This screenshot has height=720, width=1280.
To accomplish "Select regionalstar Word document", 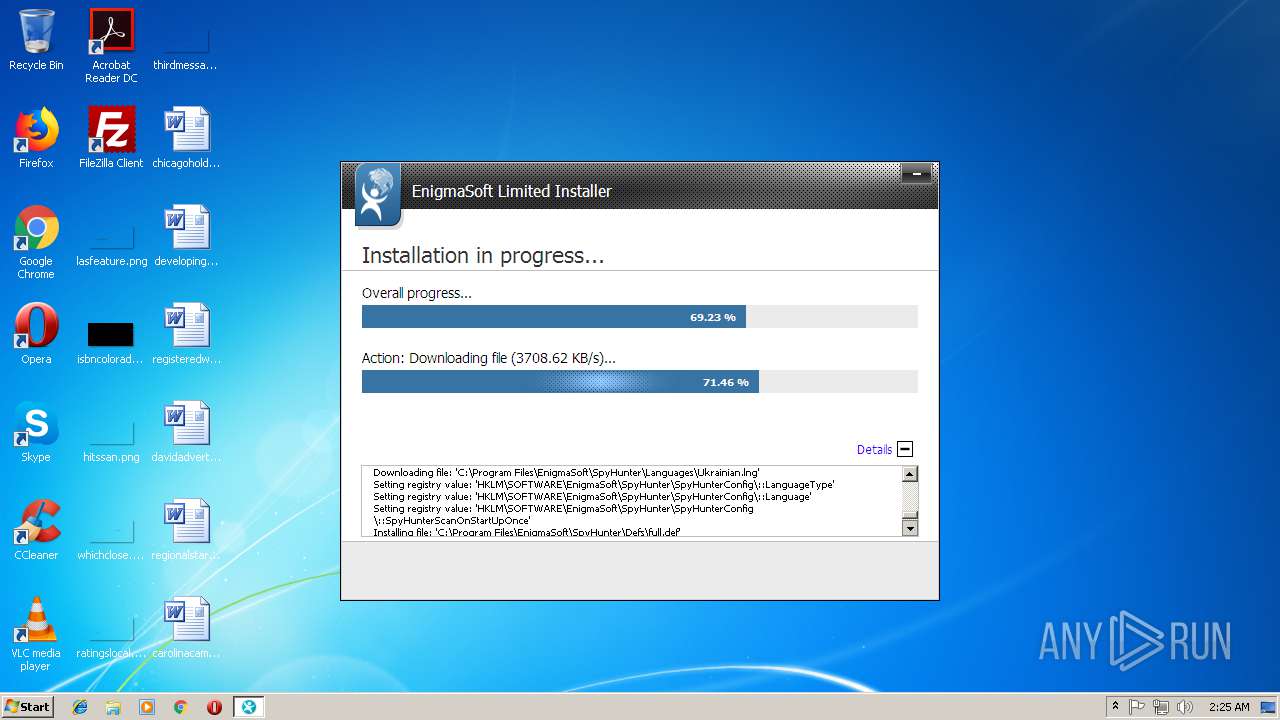I will (x=186, y=530).
